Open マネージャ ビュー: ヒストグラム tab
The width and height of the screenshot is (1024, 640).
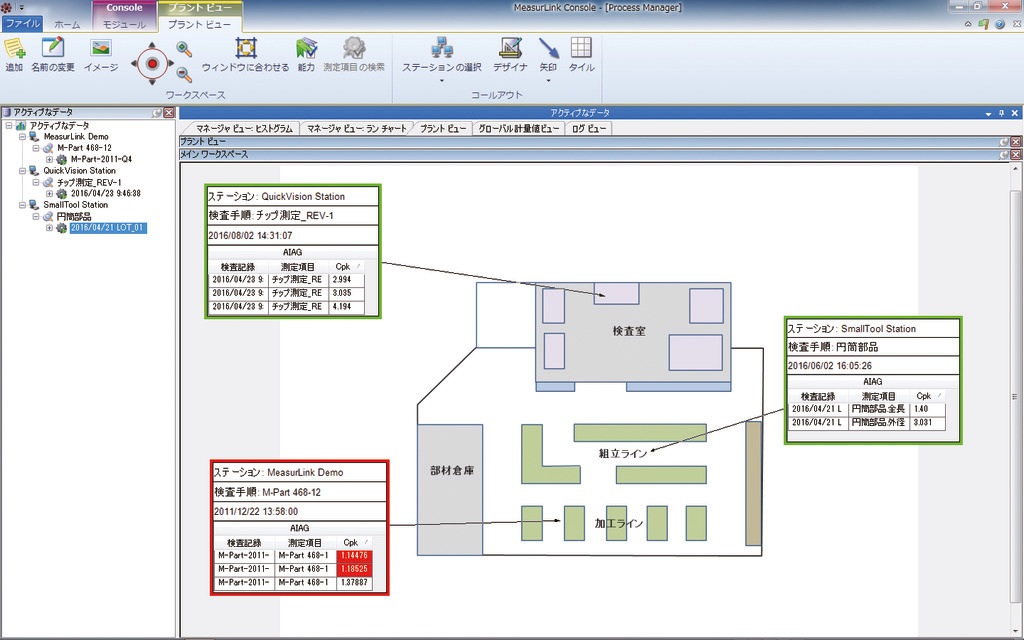click(x=244, y=128)
